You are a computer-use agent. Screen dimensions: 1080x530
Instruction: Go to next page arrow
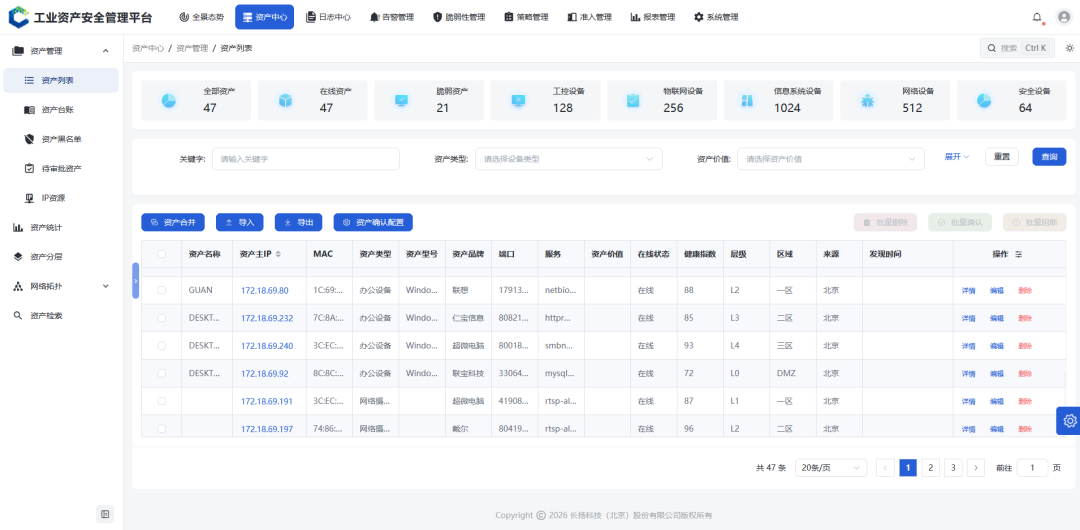tap(975, 468)
